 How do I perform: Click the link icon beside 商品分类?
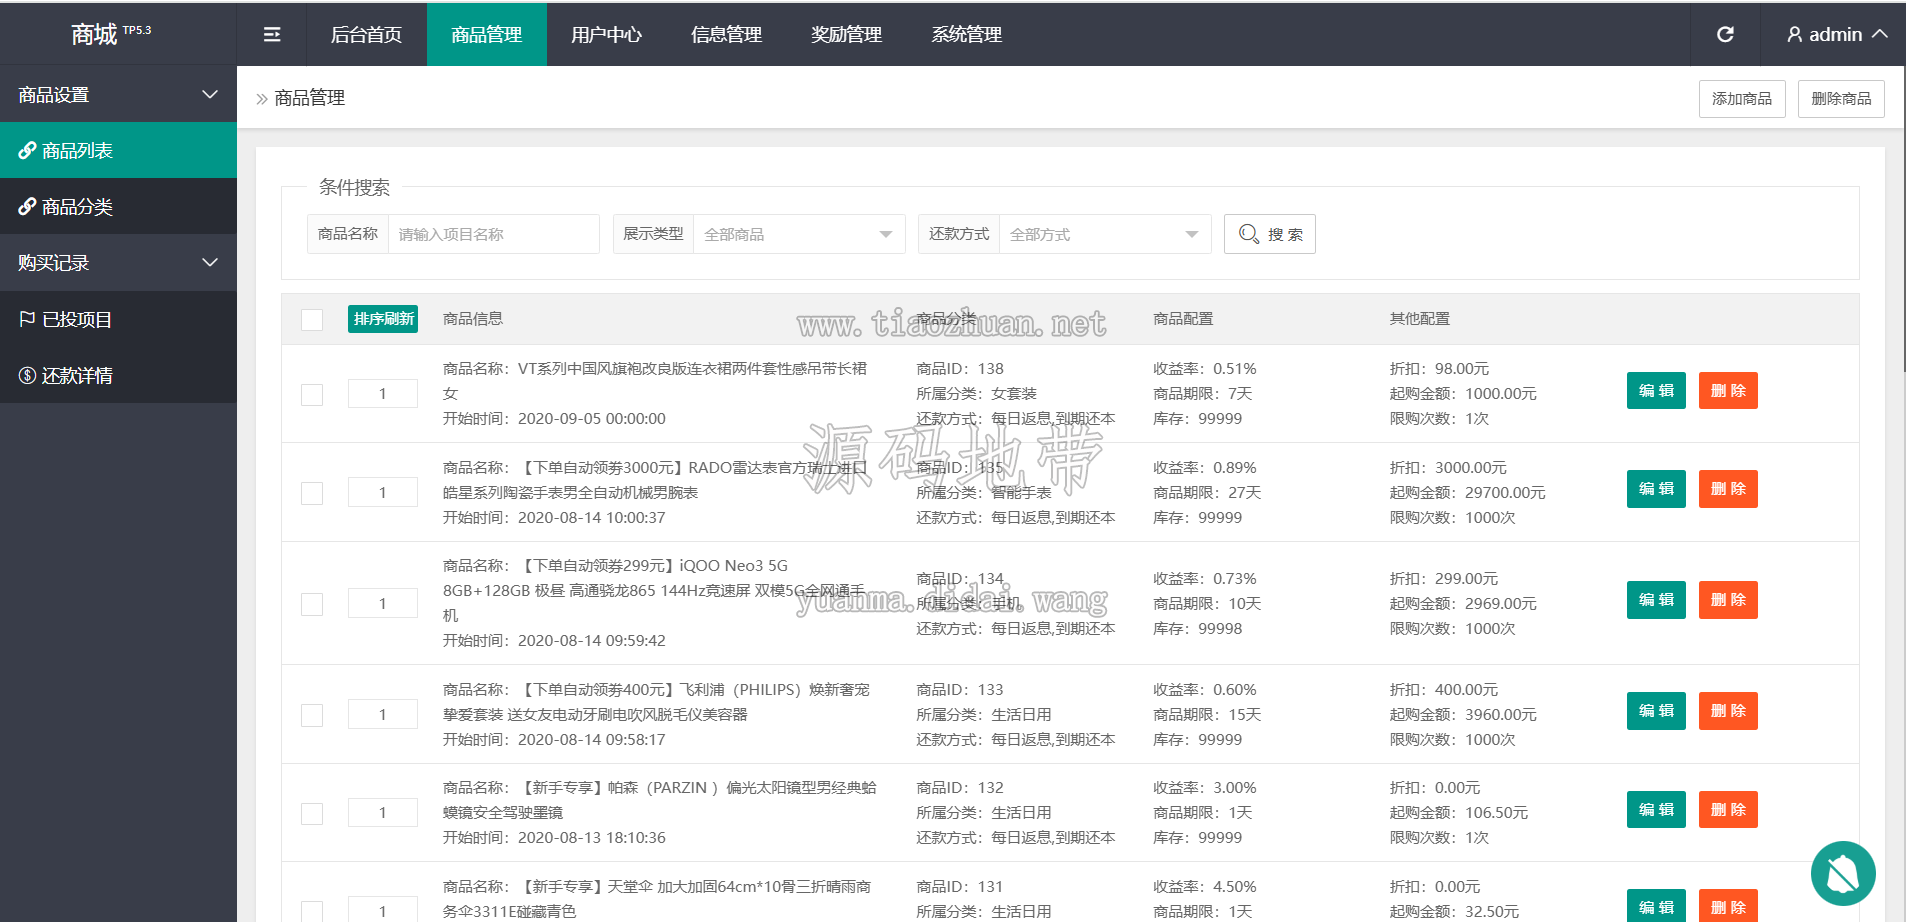[x=27, y=207]
